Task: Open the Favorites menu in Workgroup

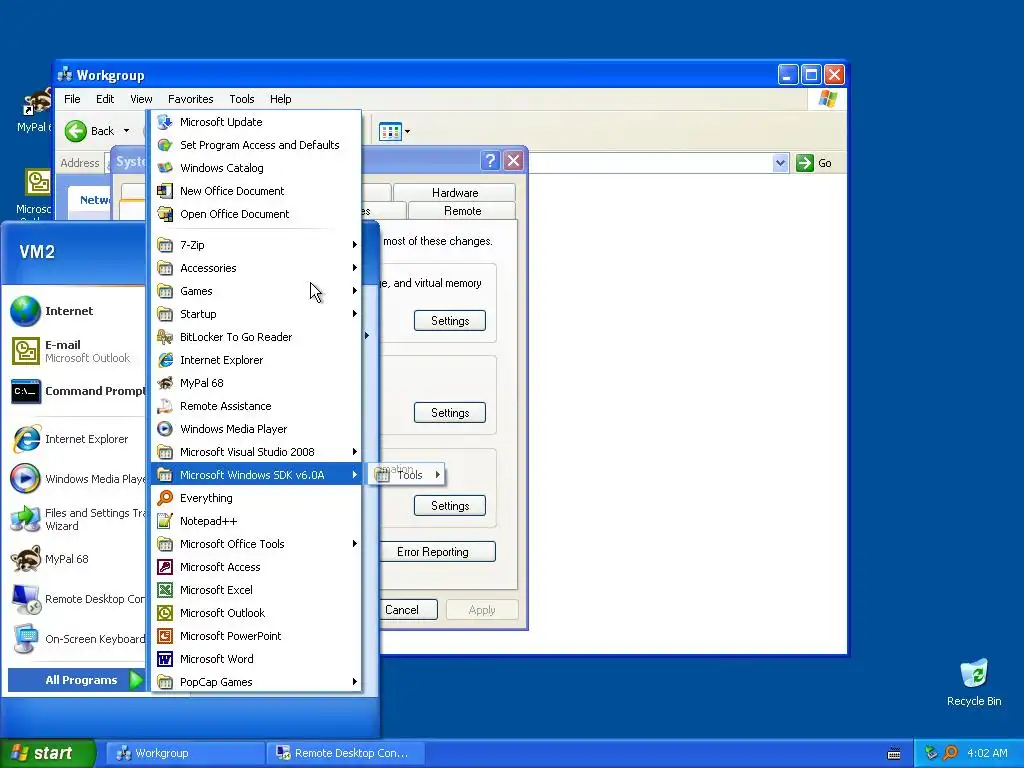Action: click(x=191, y=99)
